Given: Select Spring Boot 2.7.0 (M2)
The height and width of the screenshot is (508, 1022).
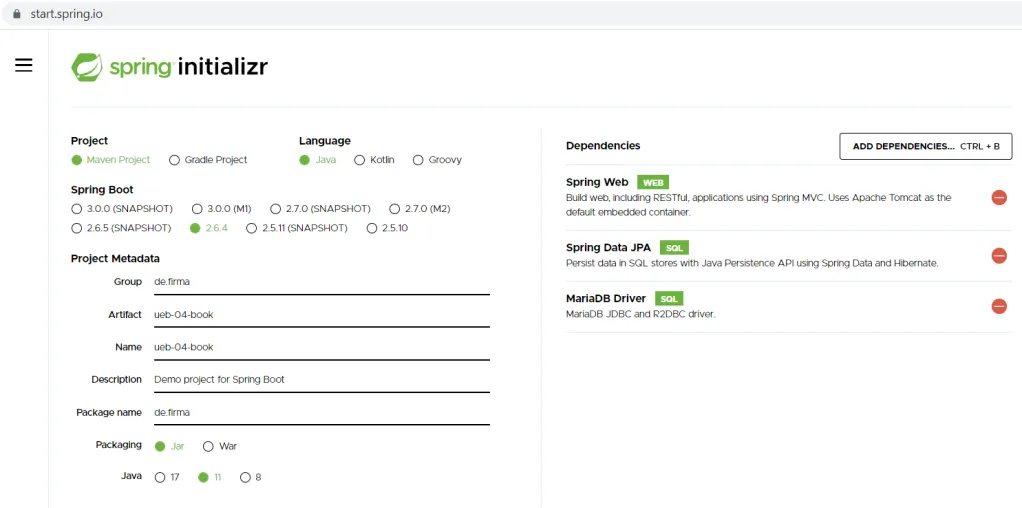Looking at the screenshot, I should coord(420,209).
